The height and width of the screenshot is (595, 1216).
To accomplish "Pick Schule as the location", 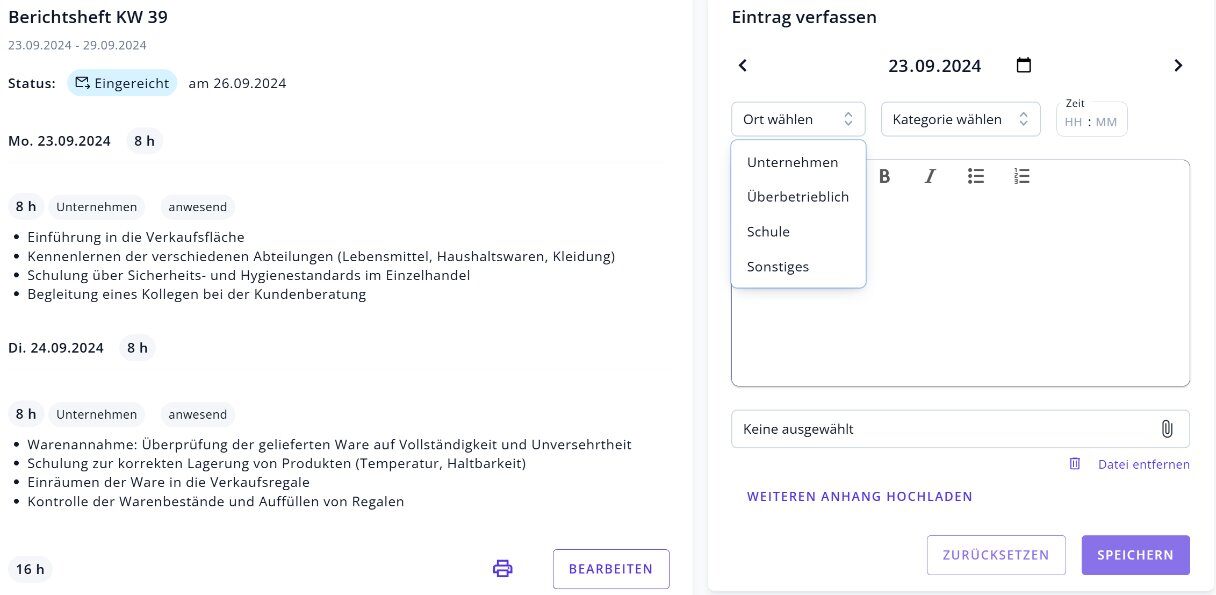I will (768, 232).
